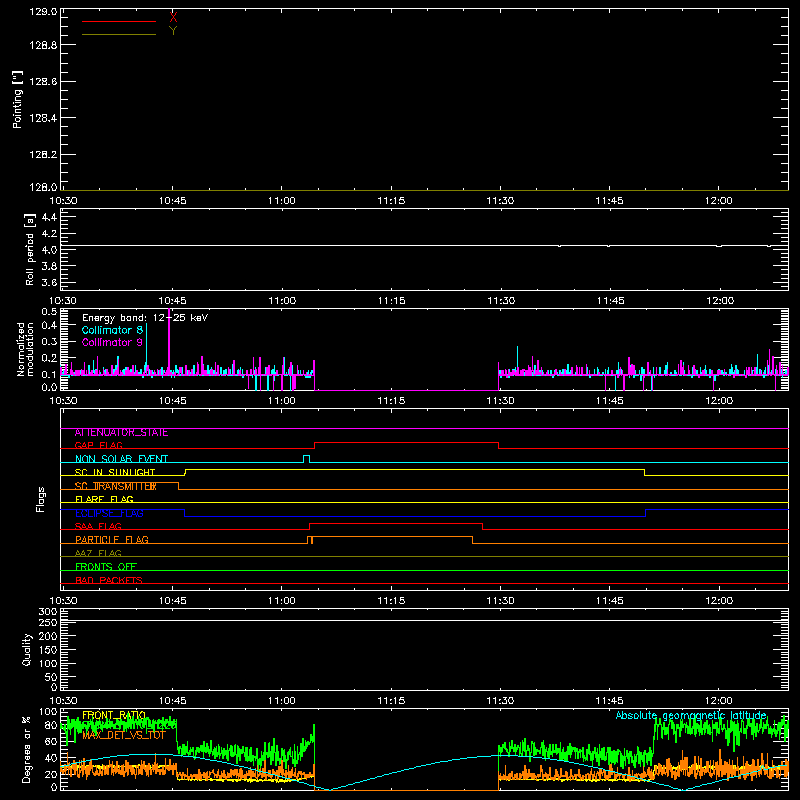Click the SC_TRANSMITTER flag label
The height and width of the screenshot is (800, 800).
[115, 486]
